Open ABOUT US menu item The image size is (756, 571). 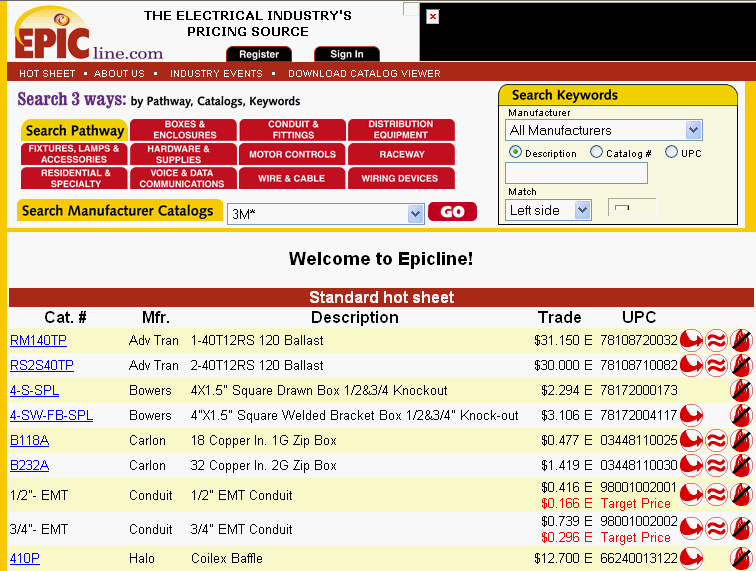click(119, 74)
